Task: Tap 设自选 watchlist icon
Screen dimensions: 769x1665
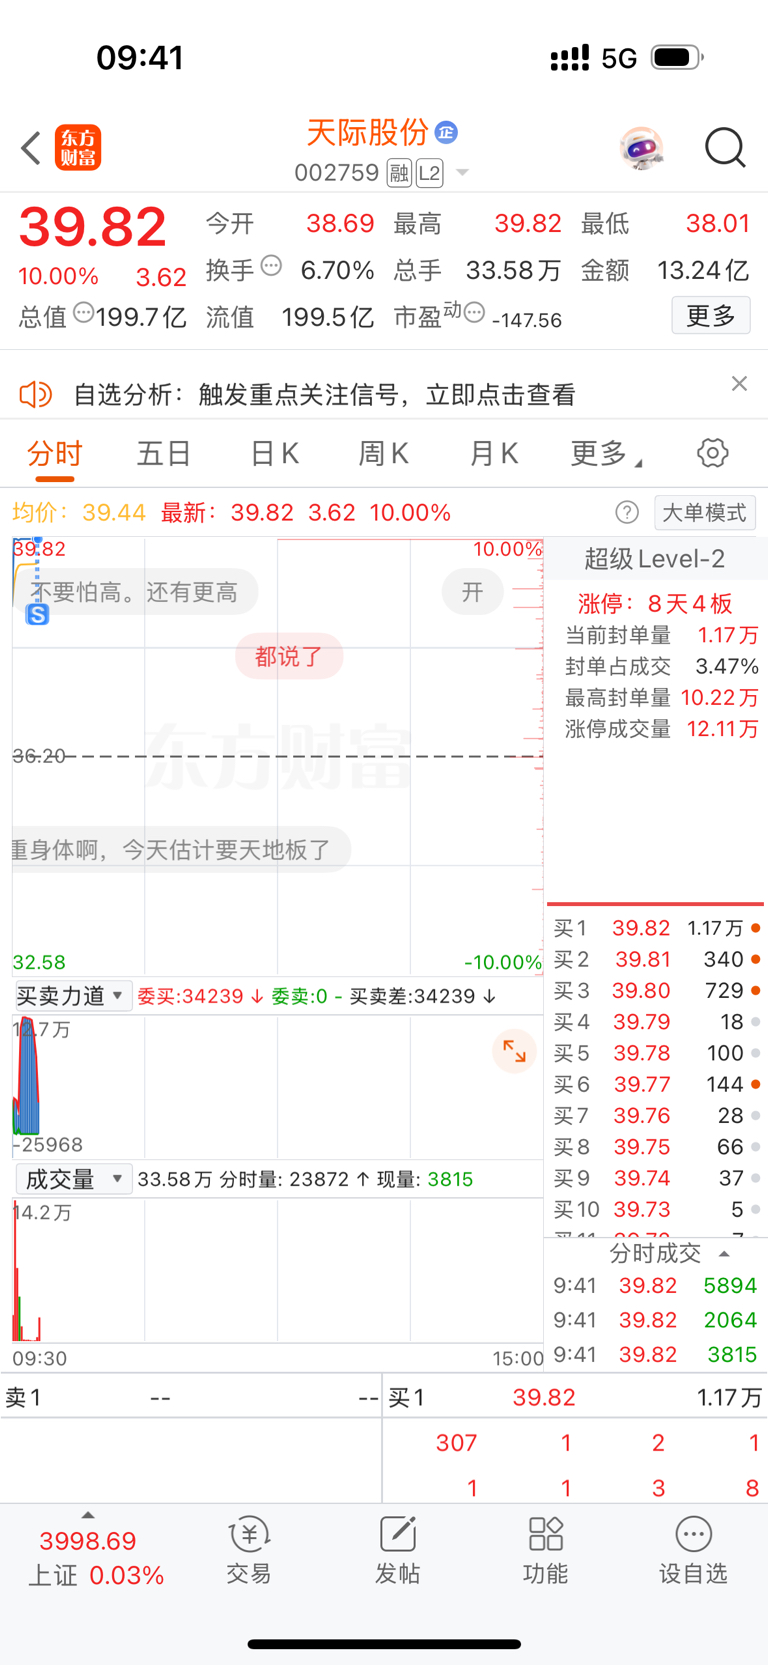Action: 693,1550
